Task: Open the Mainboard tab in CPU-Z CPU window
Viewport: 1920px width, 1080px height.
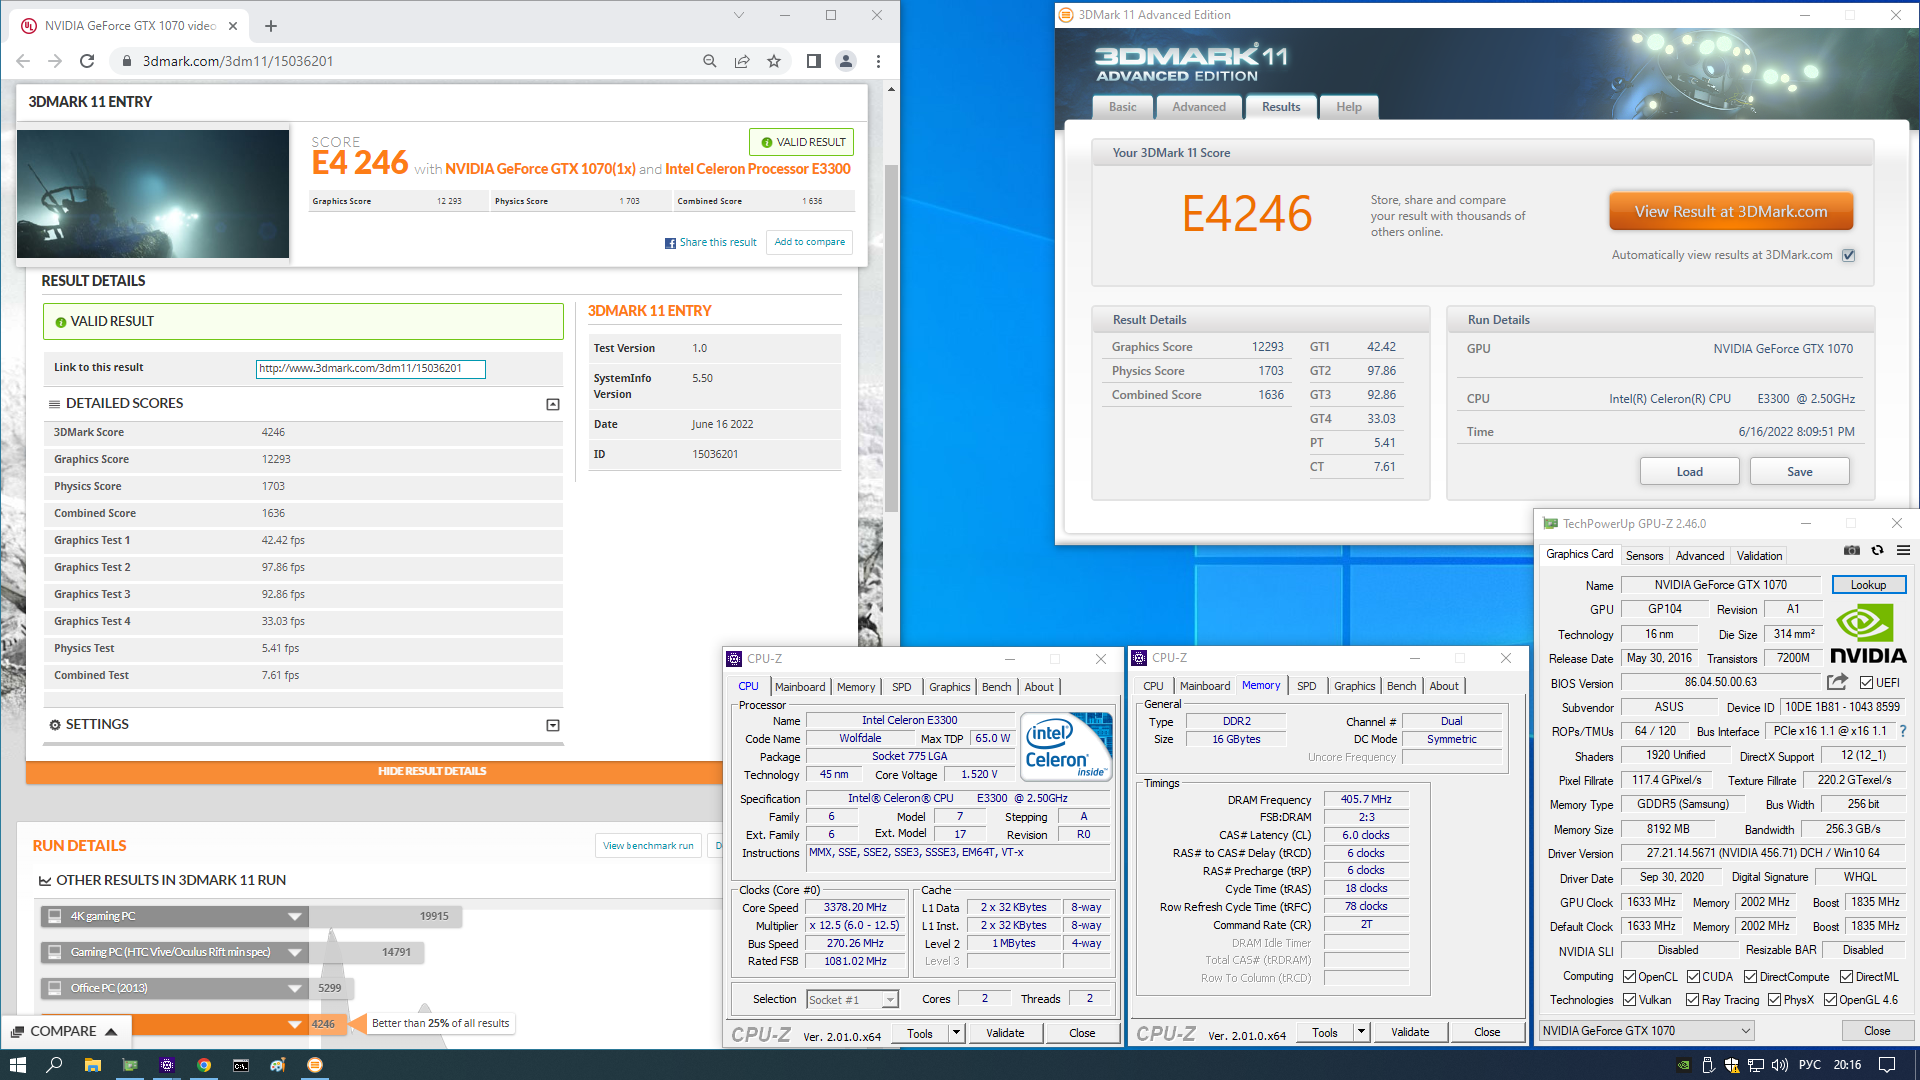Action: coord(800,687)
